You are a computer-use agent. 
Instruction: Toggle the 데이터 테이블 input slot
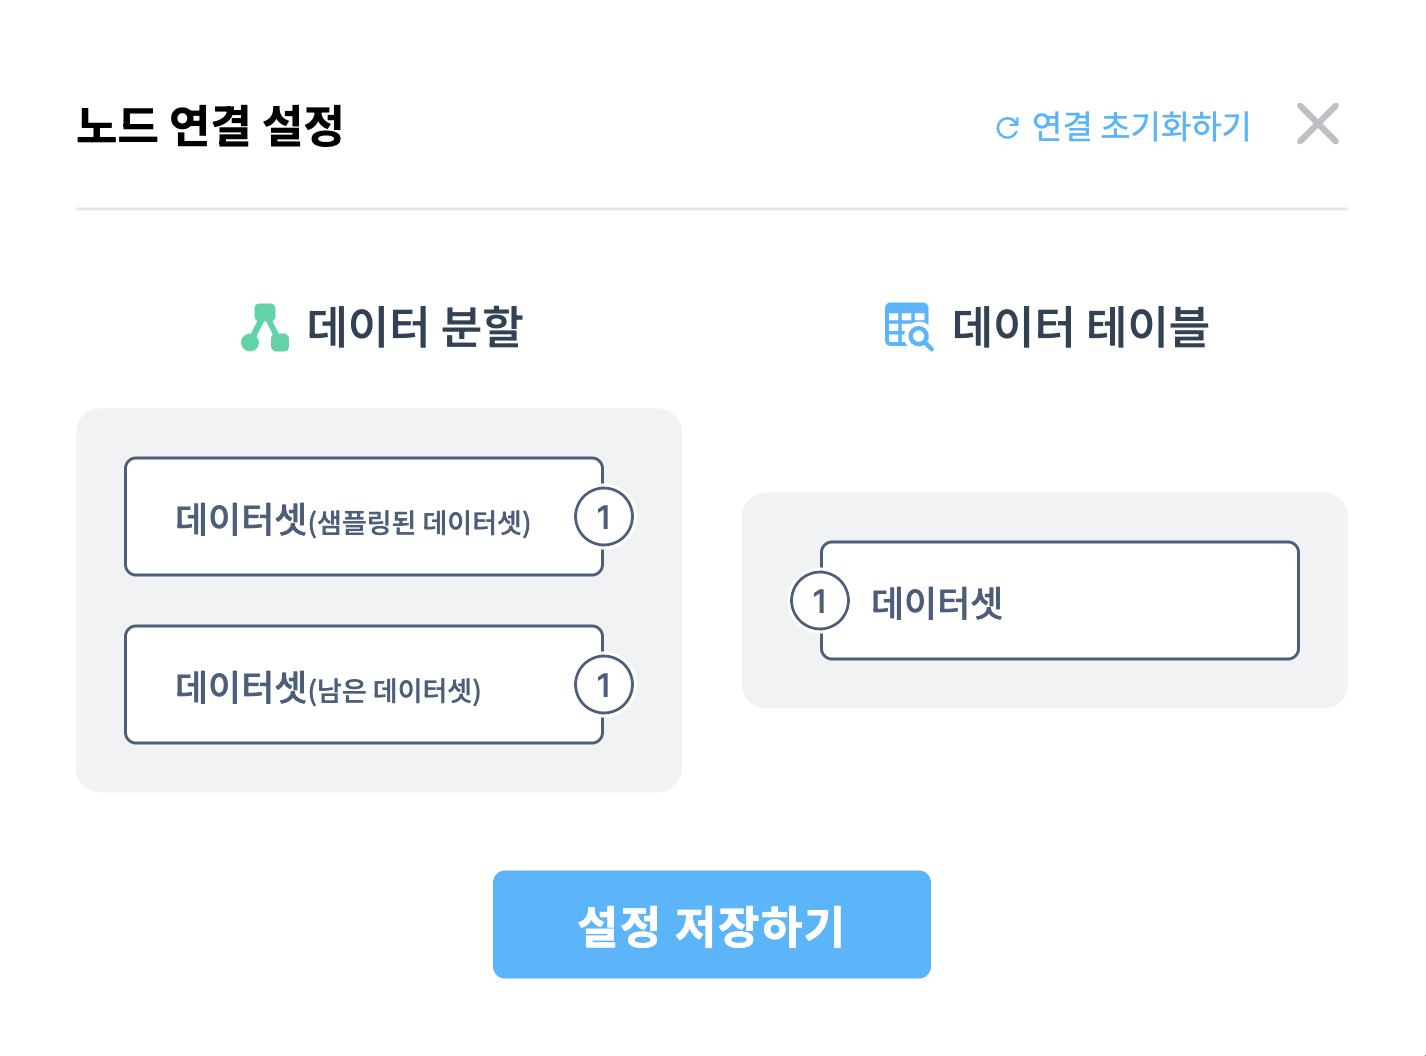pos(1060,600)
